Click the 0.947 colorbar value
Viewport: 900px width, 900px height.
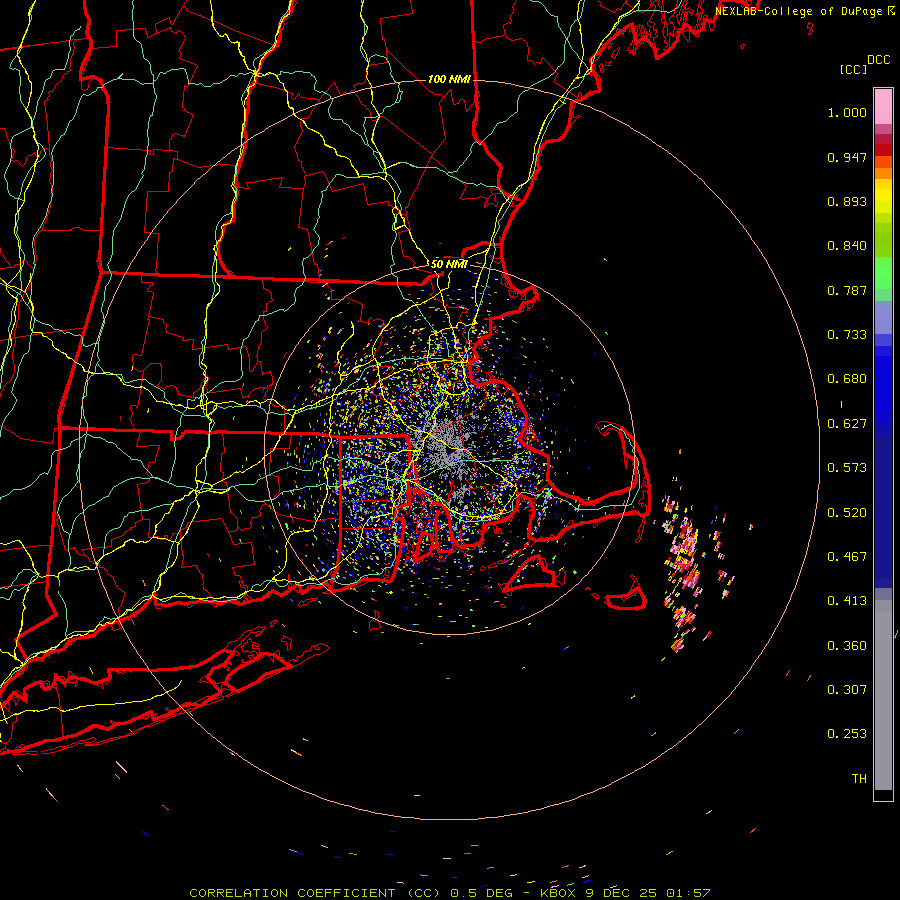click(x=847, y=157)
